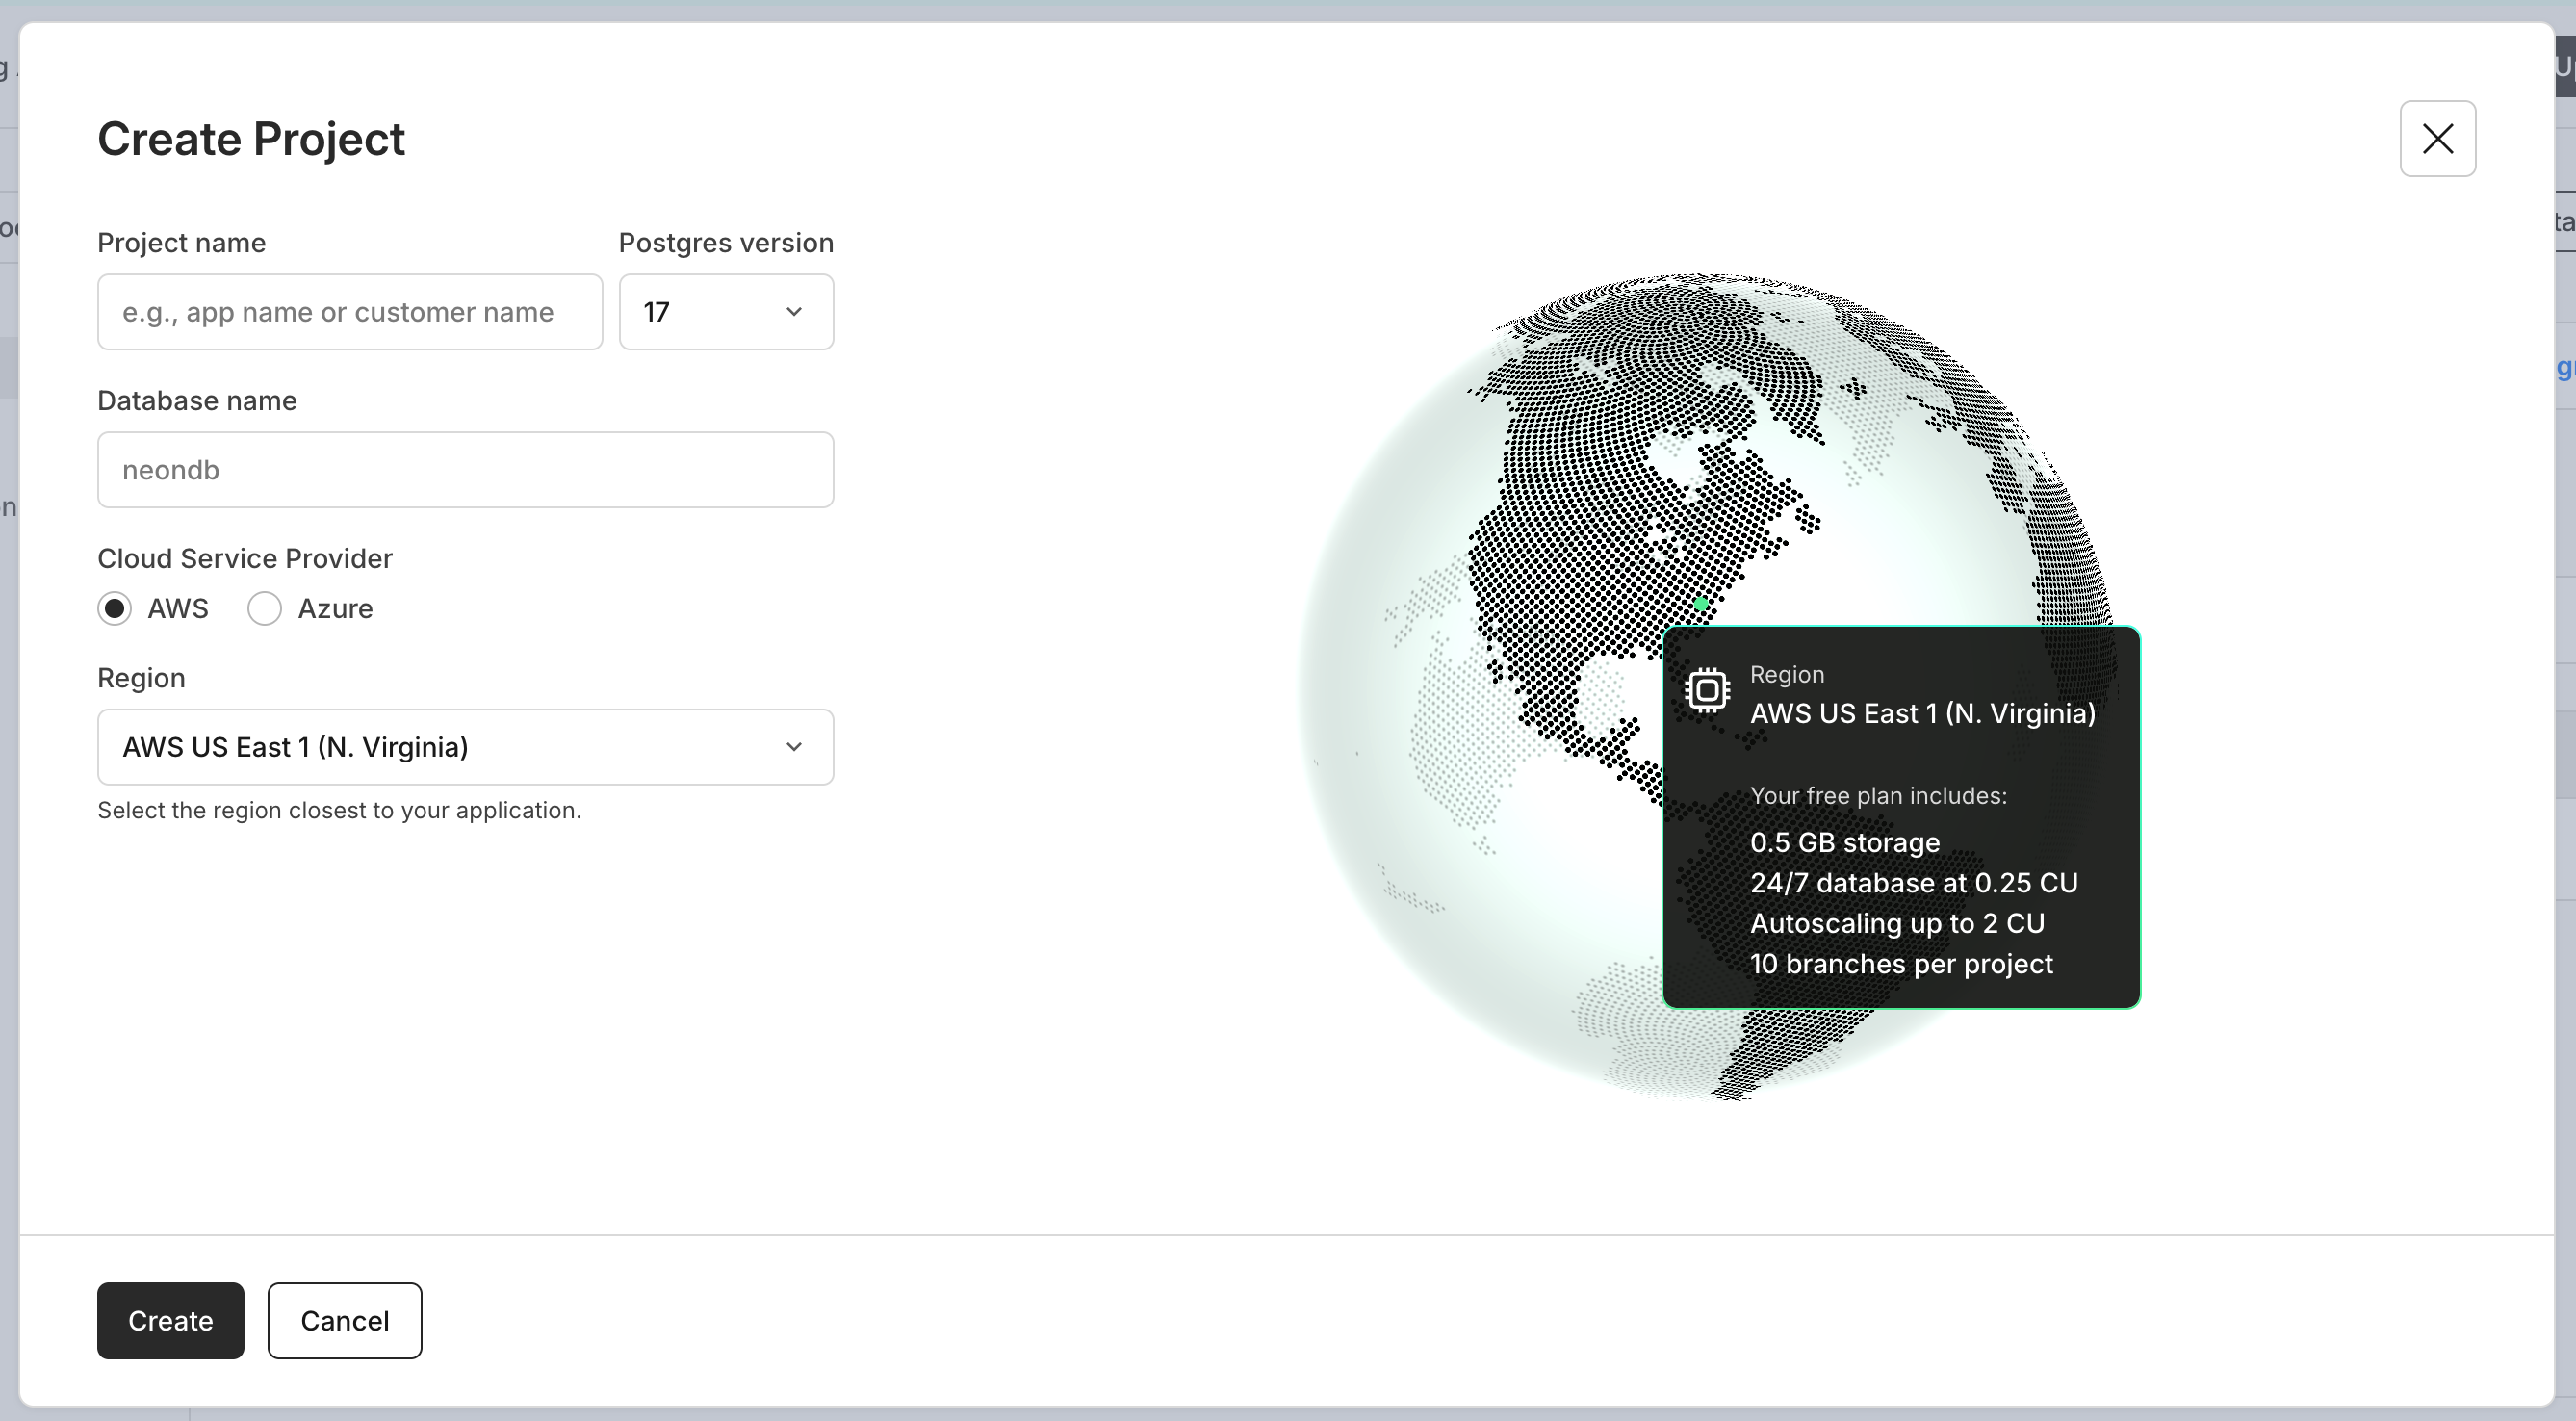The width and height of the screenshot is (2576, 1421).
Task: Click the Azure label text
Action: [335, 609]
